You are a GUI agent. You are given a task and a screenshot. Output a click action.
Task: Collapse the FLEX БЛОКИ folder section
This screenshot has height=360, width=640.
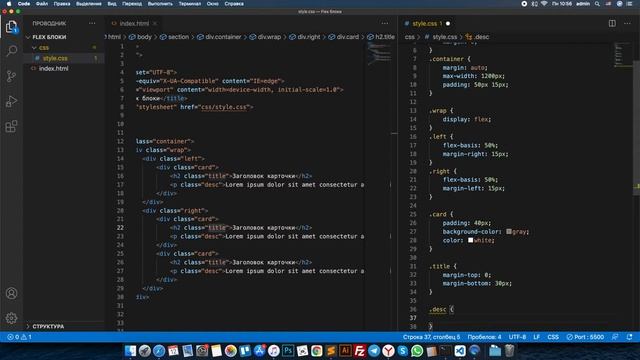[49, 37]
